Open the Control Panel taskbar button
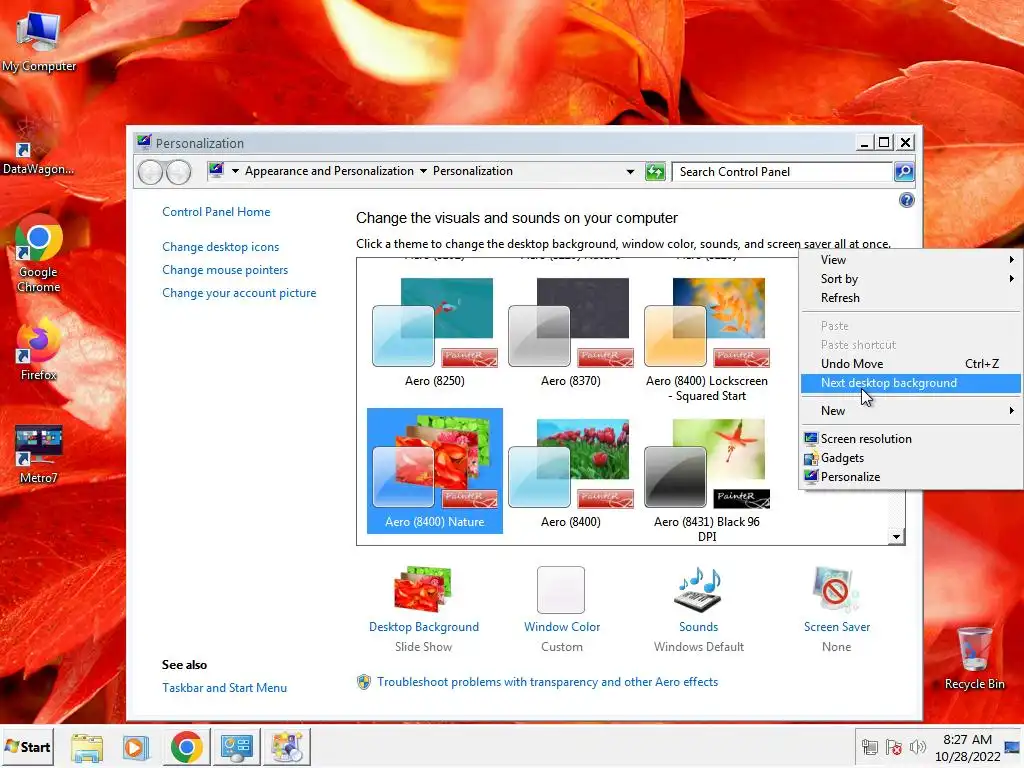This screenshot has width=1024, height=768. (x=236, y=747)
